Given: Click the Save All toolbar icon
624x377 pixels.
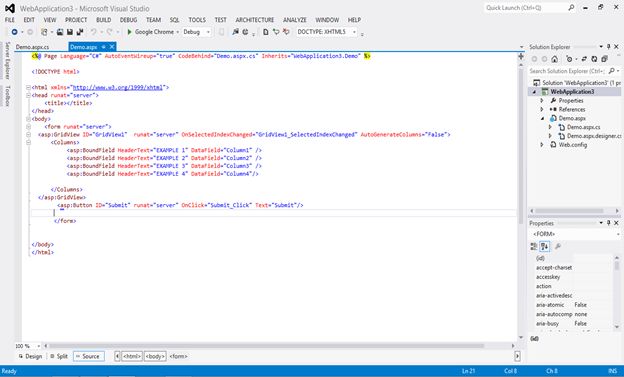Looking at the screenshot, I should pos(80,32).
